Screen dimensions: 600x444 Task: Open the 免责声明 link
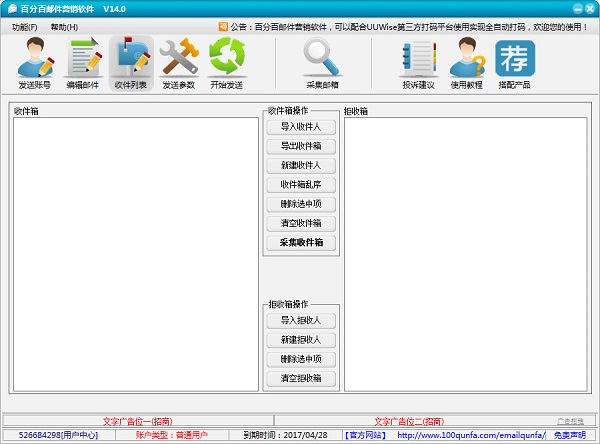tap(570, 435)
